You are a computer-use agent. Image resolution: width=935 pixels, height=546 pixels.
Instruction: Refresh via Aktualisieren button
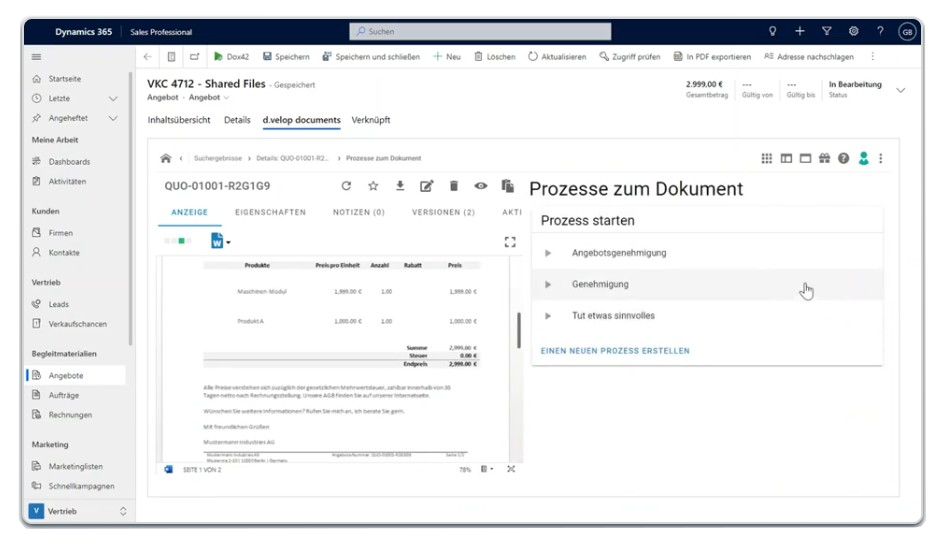557,57
